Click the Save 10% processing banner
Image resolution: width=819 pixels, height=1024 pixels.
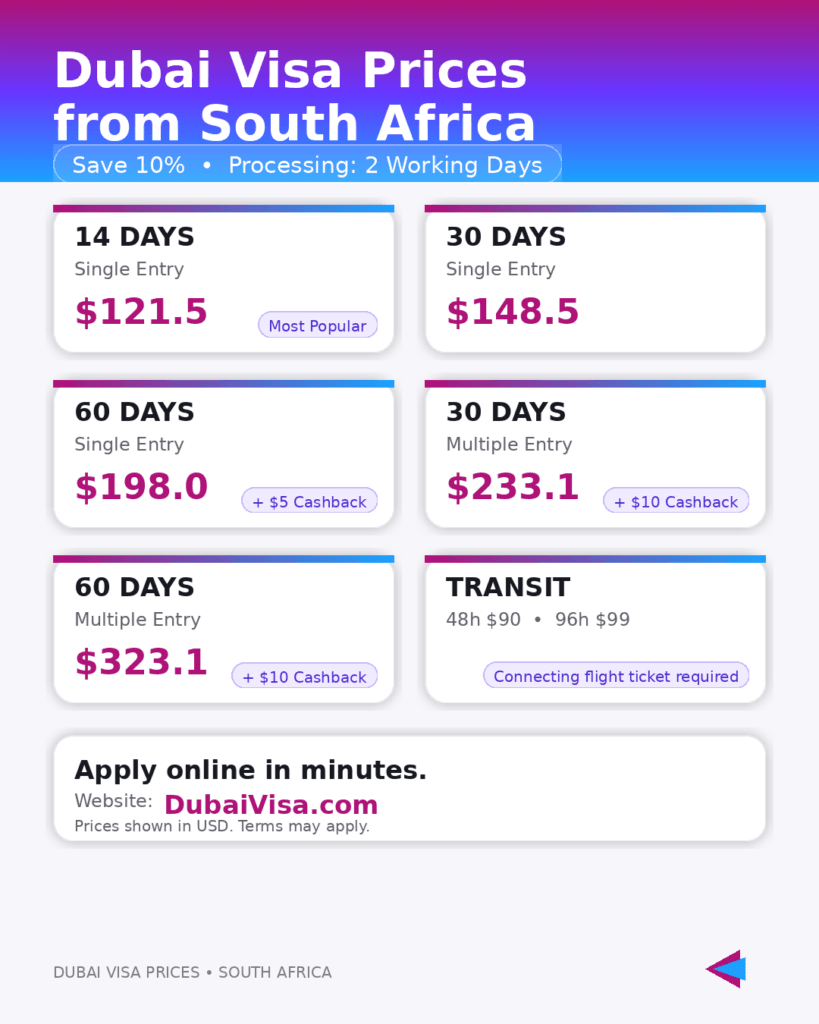(307, 165)
